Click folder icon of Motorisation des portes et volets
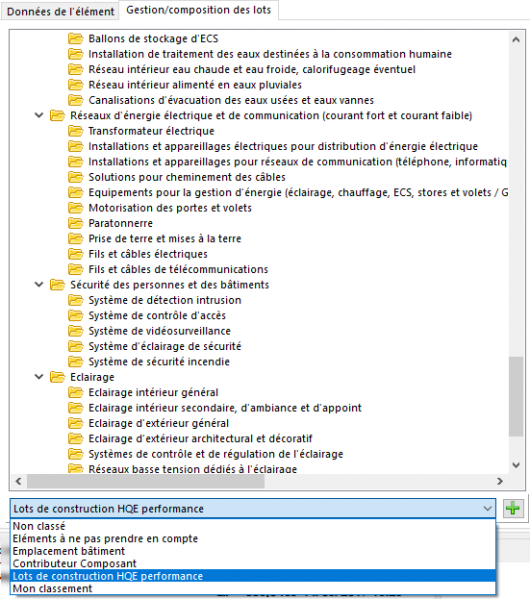This screenshot has height=599, width=530. (x=76, y=208)
